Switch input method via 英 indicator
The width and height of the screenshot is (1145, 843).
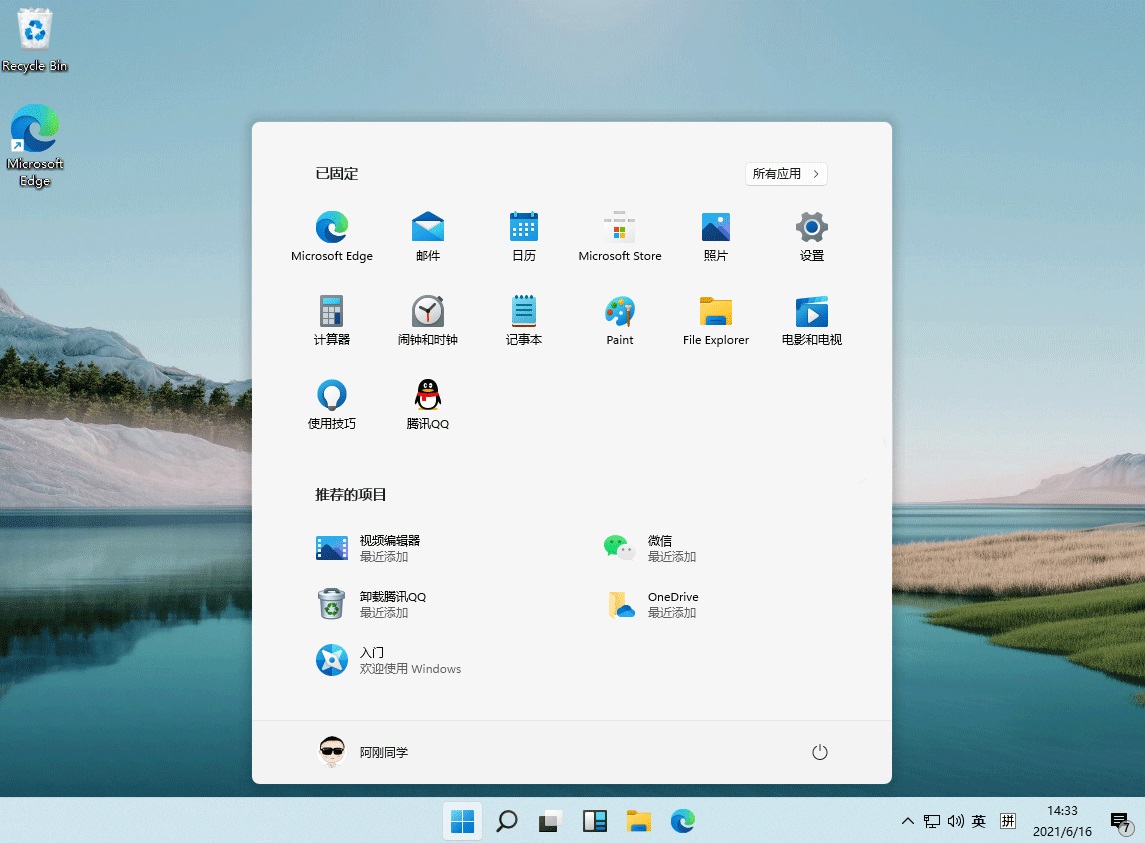pos(978,821)
